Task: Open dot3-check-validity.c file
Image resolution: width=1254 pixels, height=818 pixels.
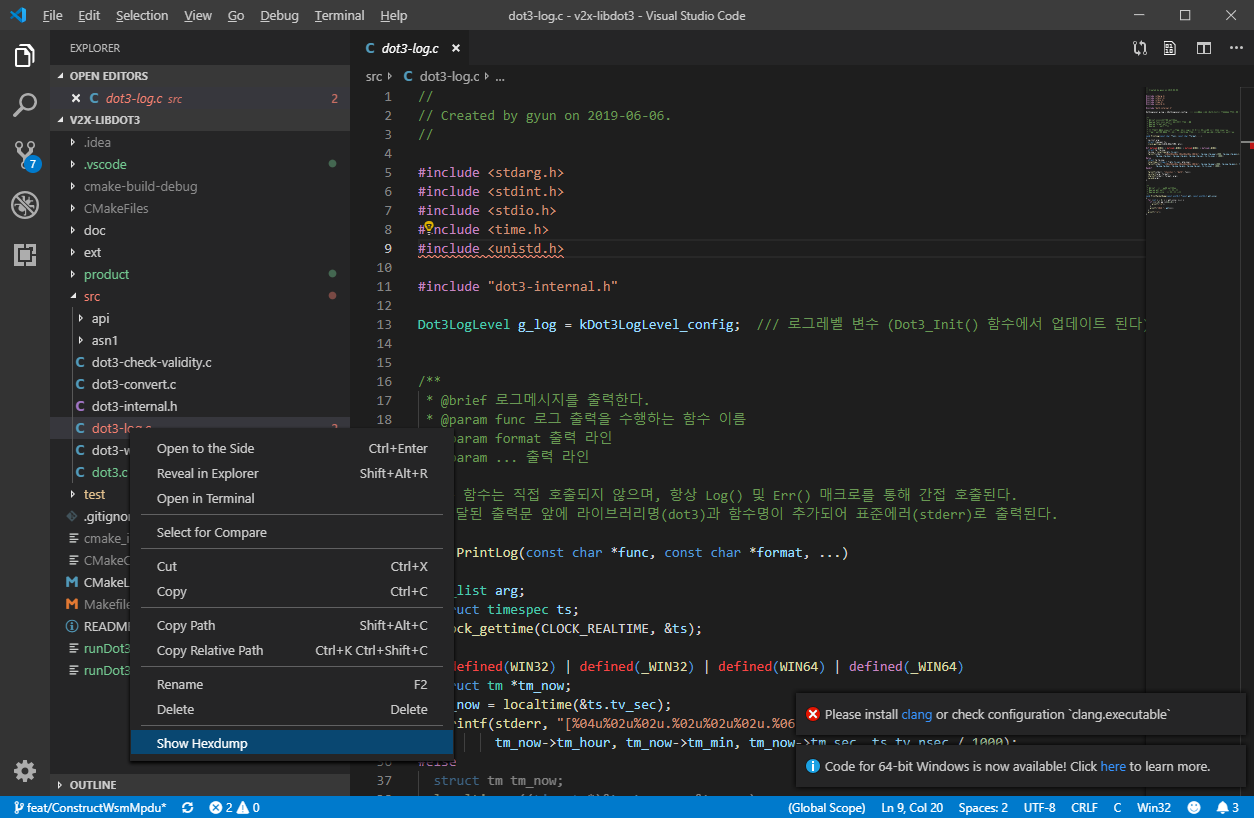Action: point(200,362)
